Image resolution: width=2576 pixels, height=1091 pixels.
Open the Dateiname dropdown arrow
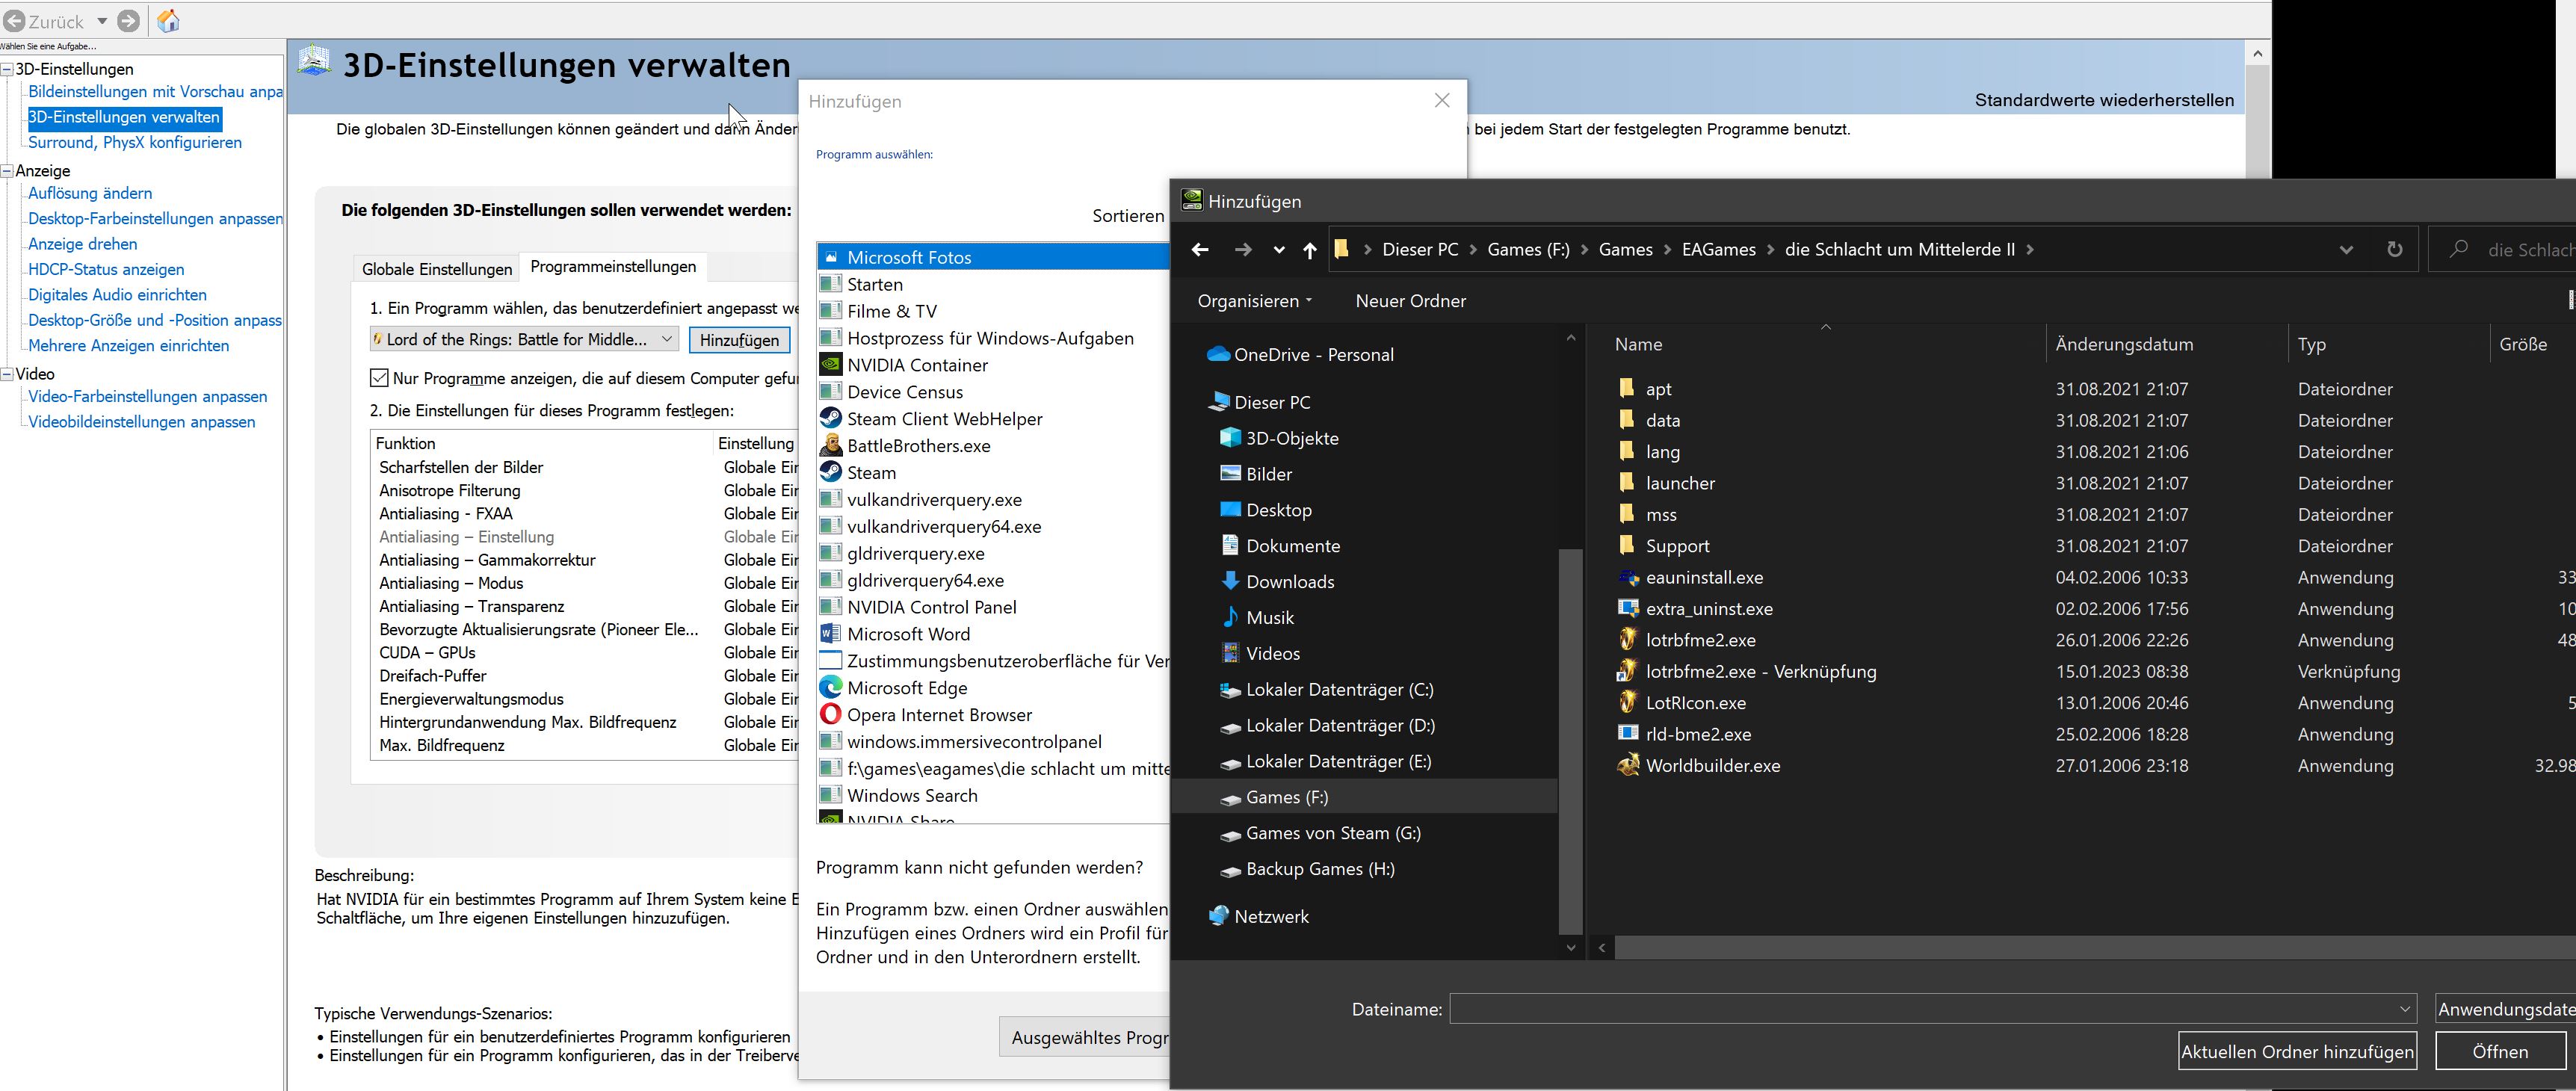2405,1009
